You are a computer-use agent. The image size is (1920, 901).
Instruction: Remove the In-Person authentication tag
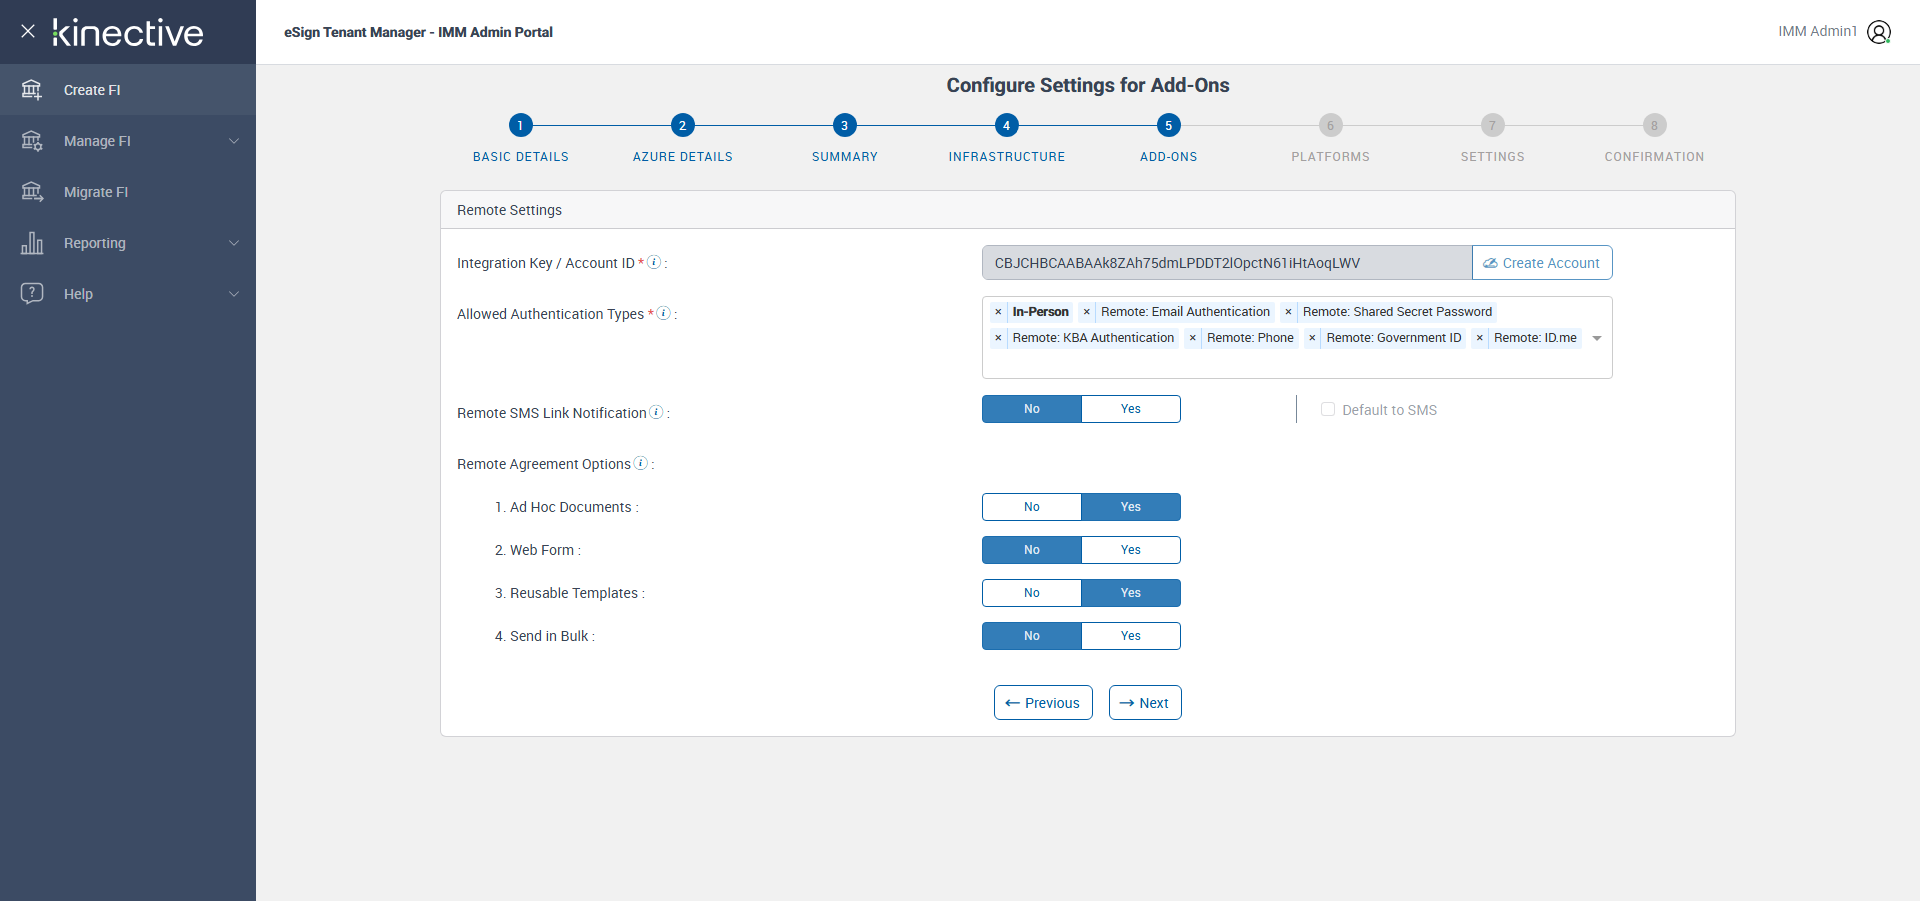click(998, 312)
